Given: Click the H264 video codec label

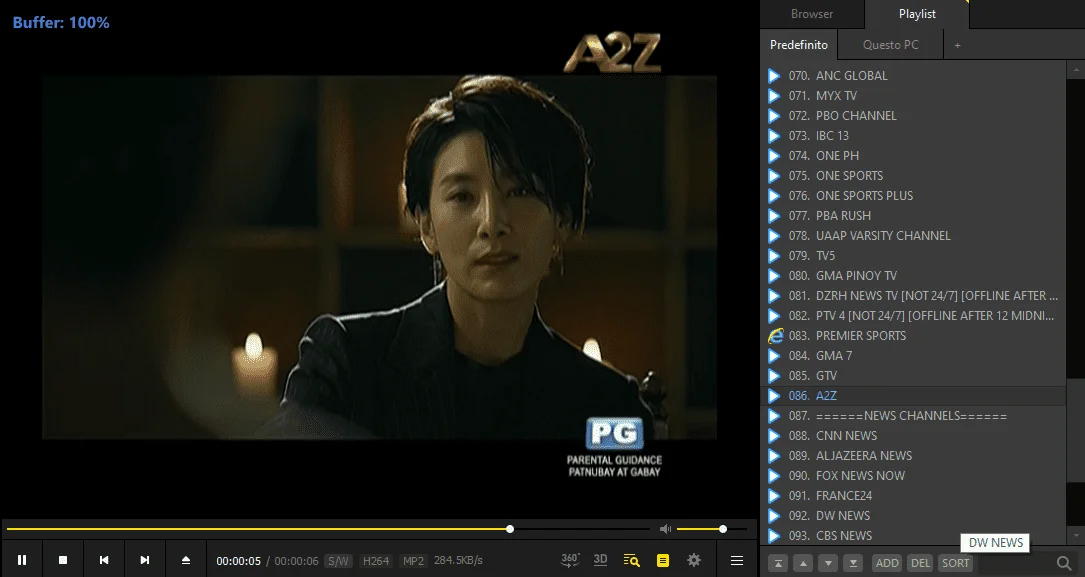Looking at the screenshot, I should click(x=376, y=561).
